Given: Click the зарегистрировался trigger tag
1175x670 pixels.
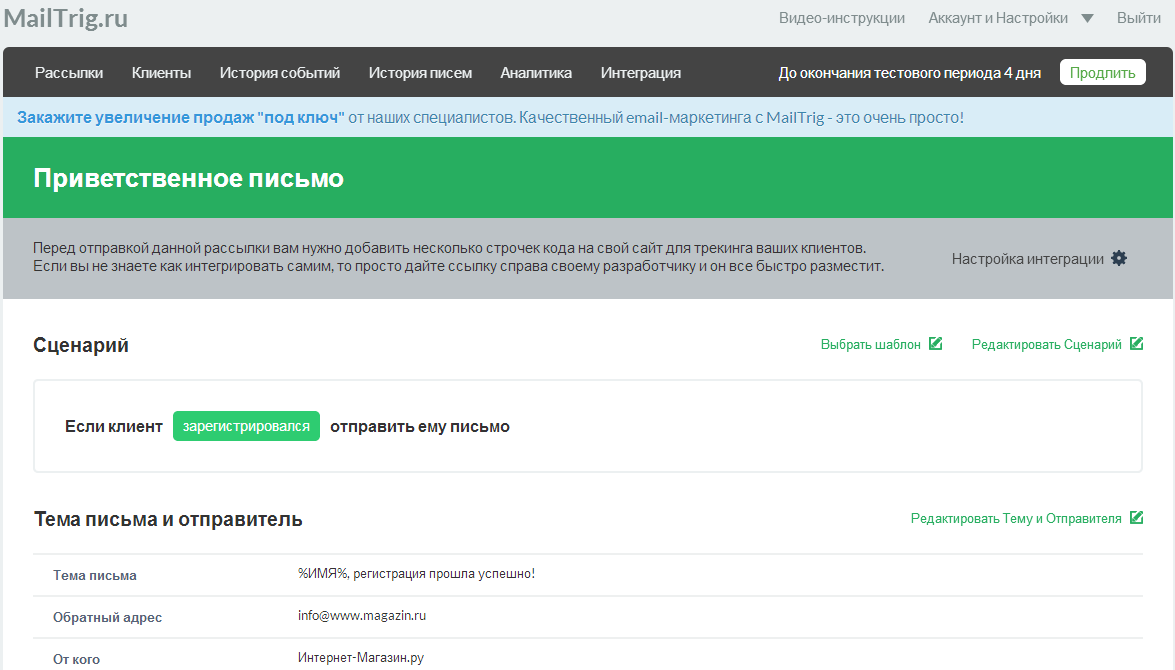Looking at the screenshot, I should pos(246,426).
